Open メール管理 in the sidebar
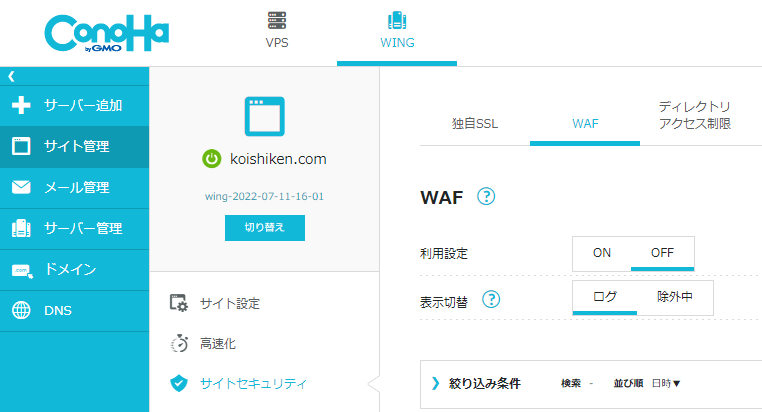Screen dimensions: 762x412 [x=74, y=188]
